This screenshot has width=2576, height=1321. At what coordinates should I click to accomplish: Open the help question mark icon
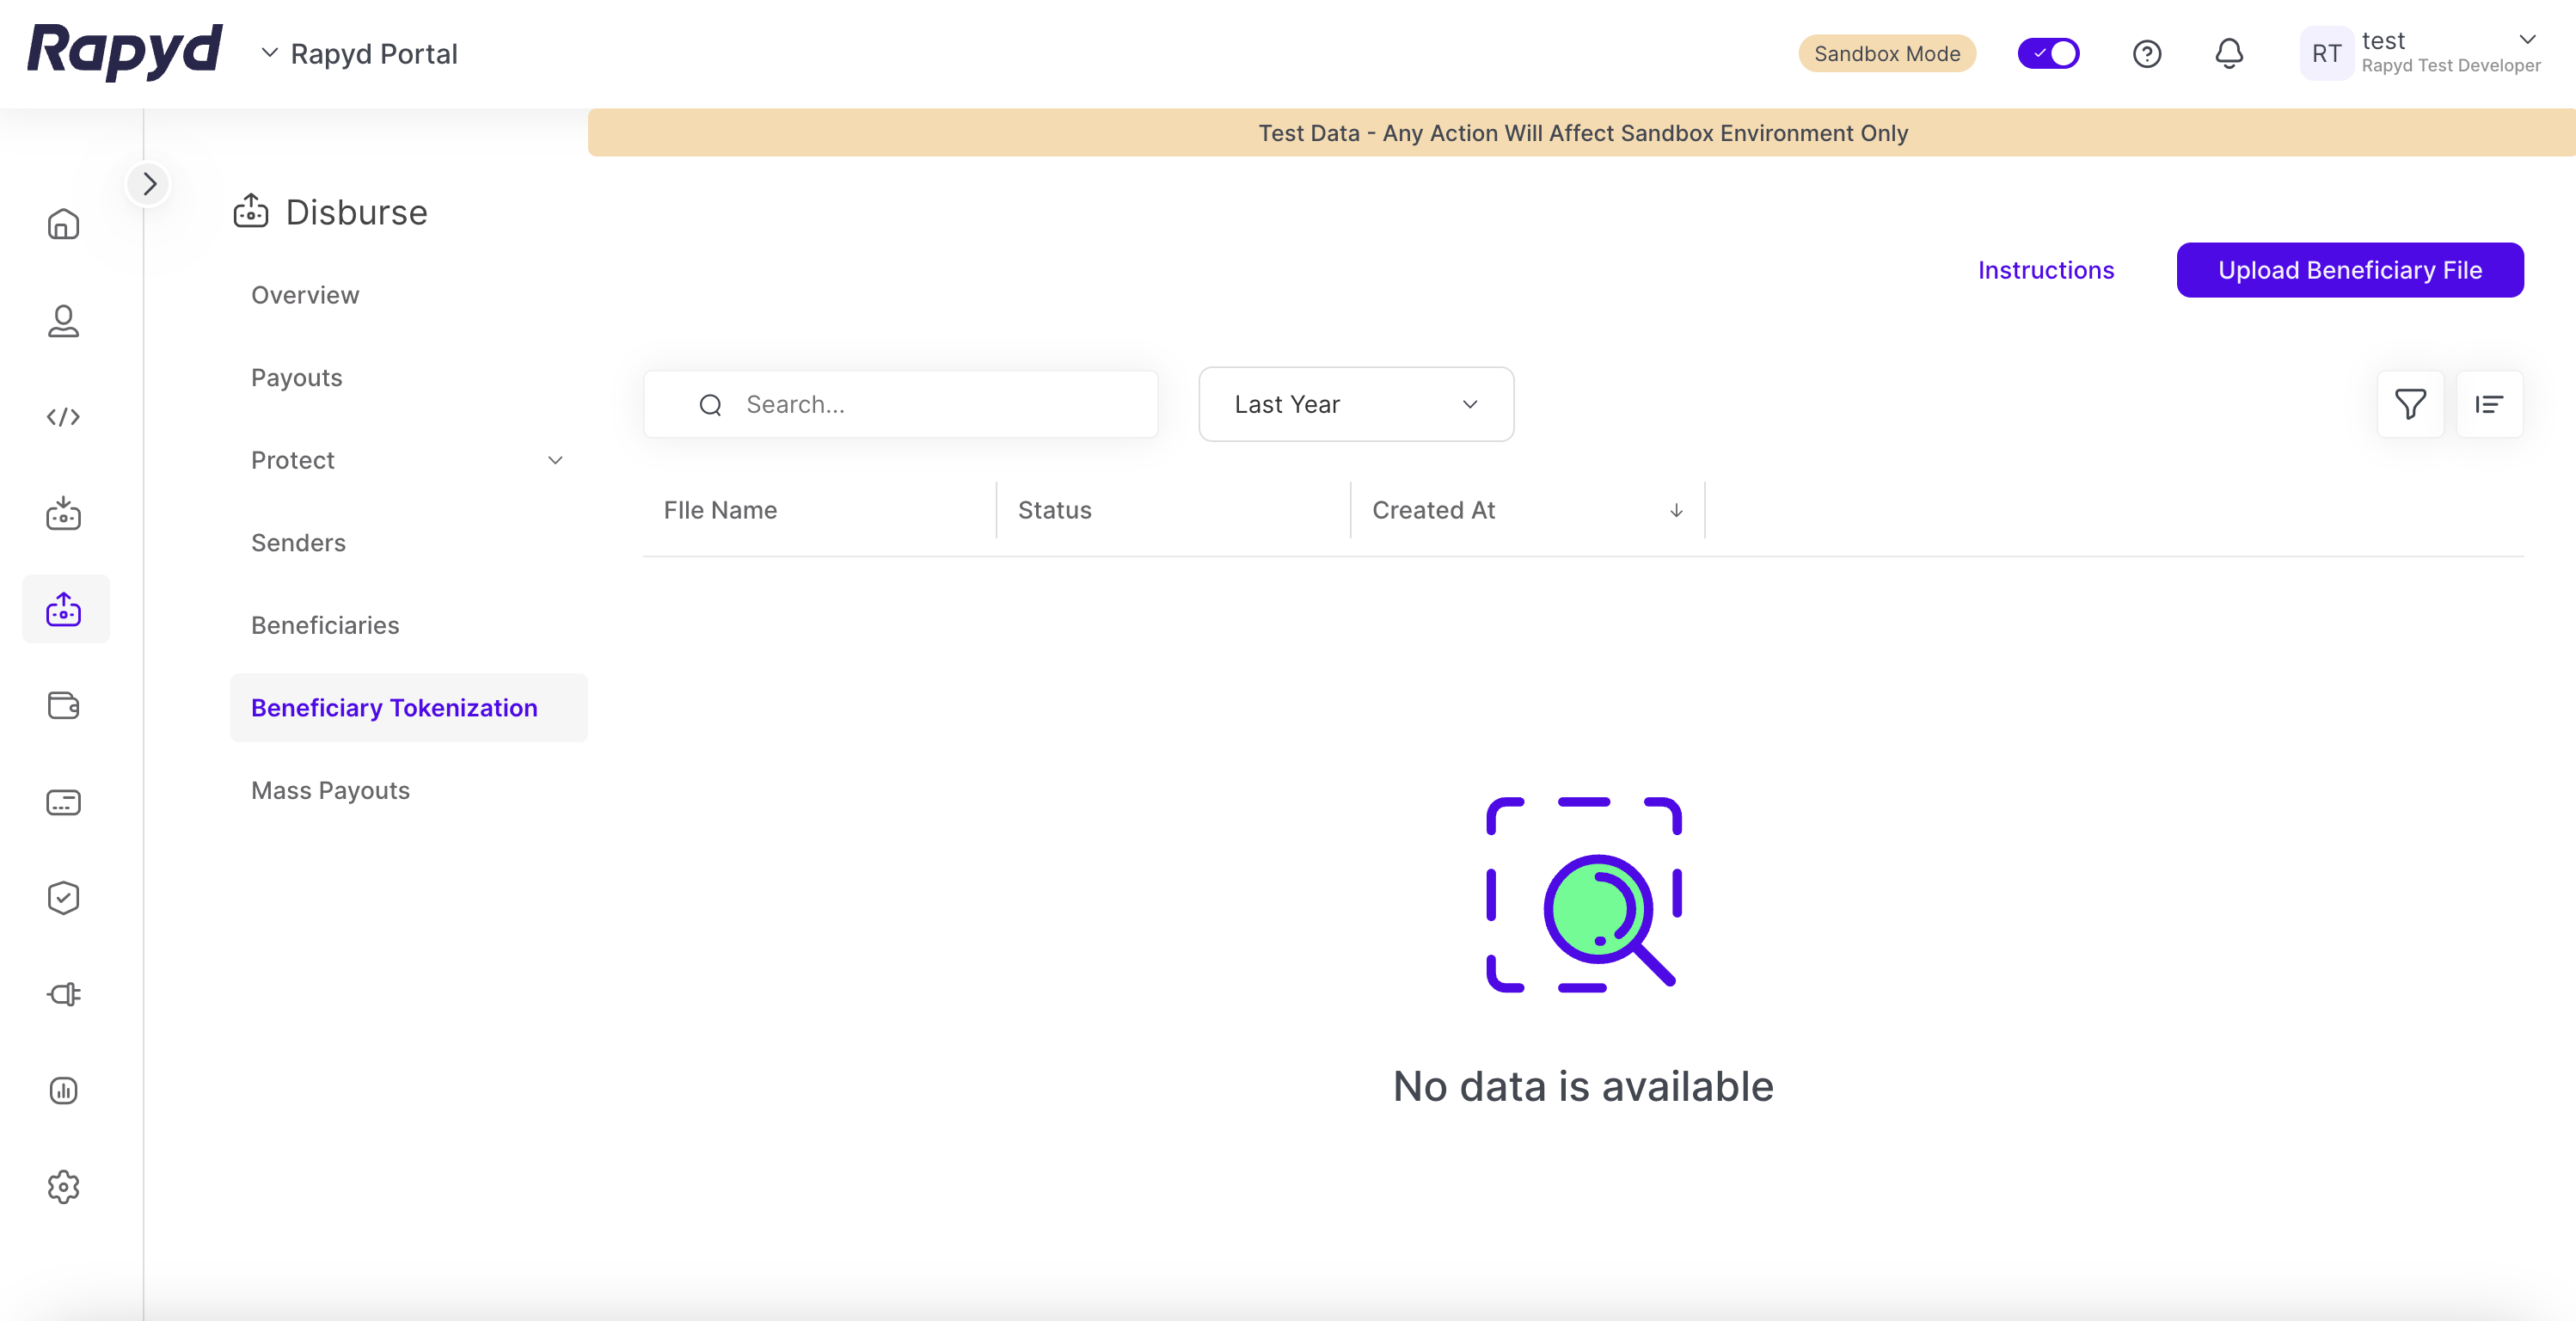pyautogui.click(x=2147, y=53)
